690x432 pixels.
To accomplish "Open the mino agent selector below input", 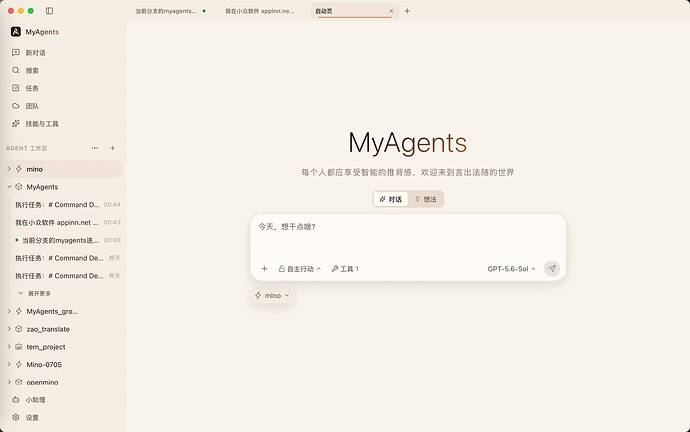I will click(272, 296).
